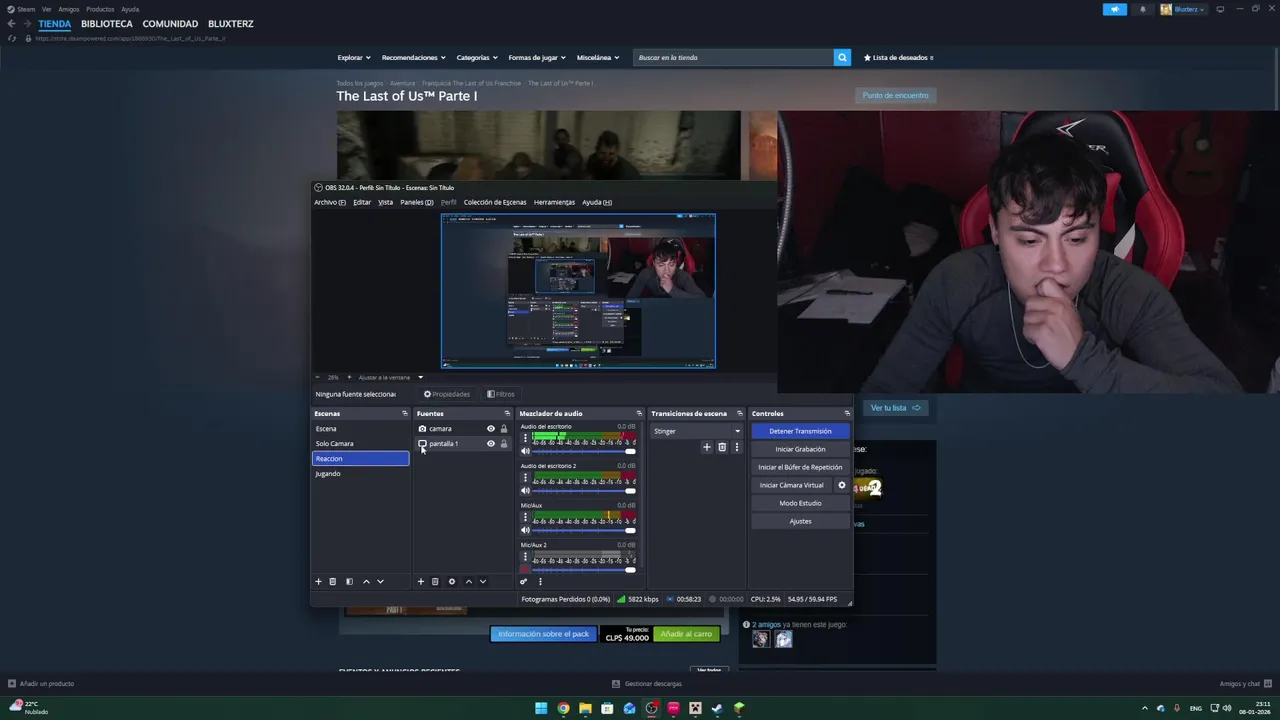The image size is (1280, 720).
Task: Open the Windows Start menu
Action: point(541,708)
